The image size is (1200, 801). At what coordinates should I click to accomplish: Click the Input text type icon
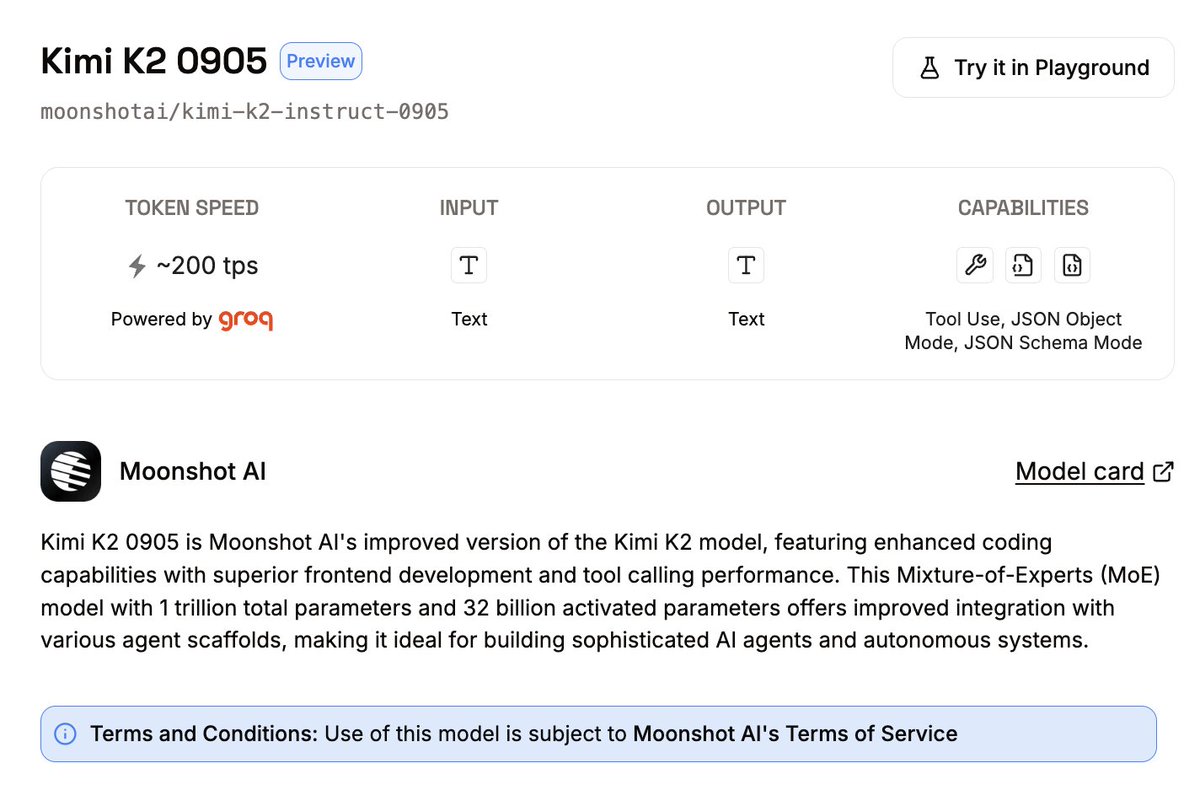[469, 266]
